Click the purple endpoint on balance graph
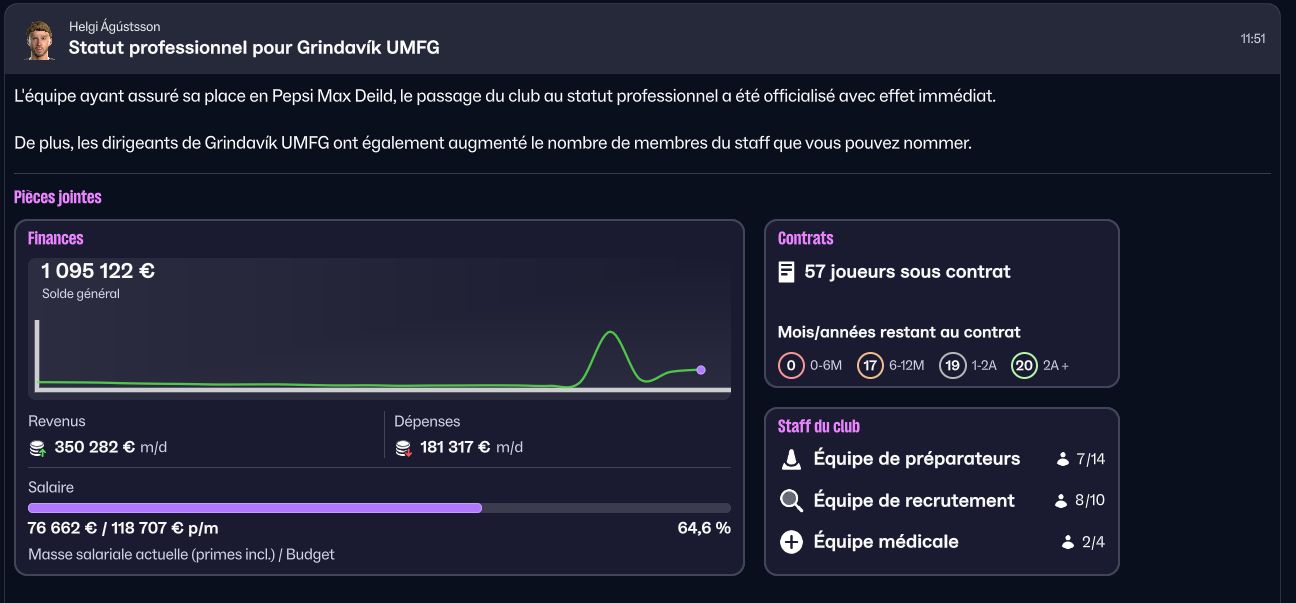Image resolution: width=1296 pixels, height=603 pixels. pyautogui.click(x=701, y=370)
